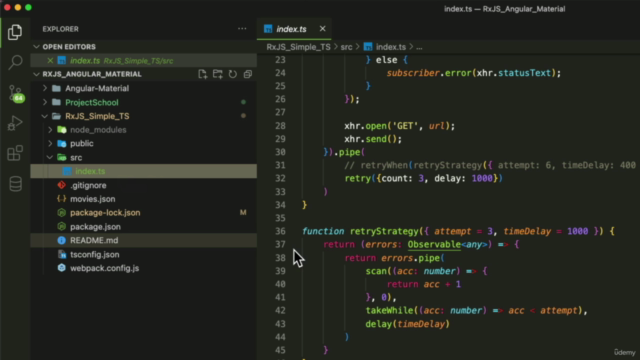Close the index.ts editor tab

click(x=322, y=29)
